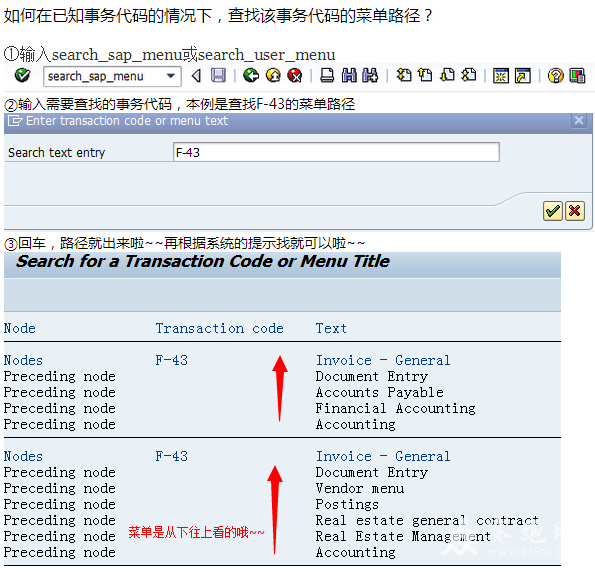Viewport: 595px width, 572px height.
Task: Click the second Document Entry row
Action: pyautogui.click(x=372, y=472)
